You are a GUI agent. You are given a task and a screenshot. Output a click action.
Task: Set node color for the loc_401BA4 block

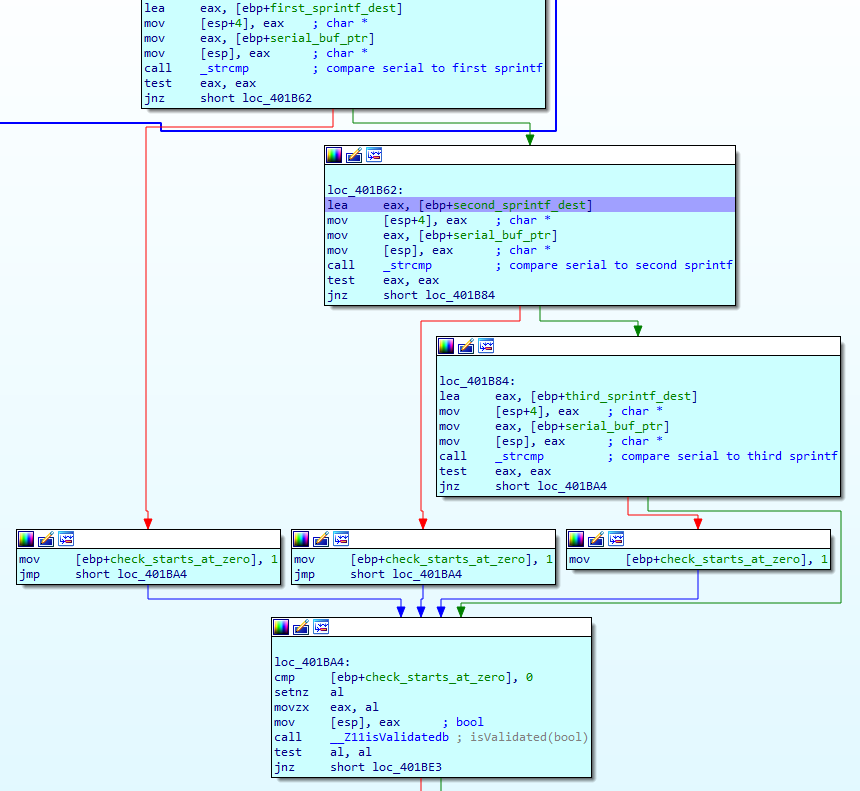click(x=281, y=627)
